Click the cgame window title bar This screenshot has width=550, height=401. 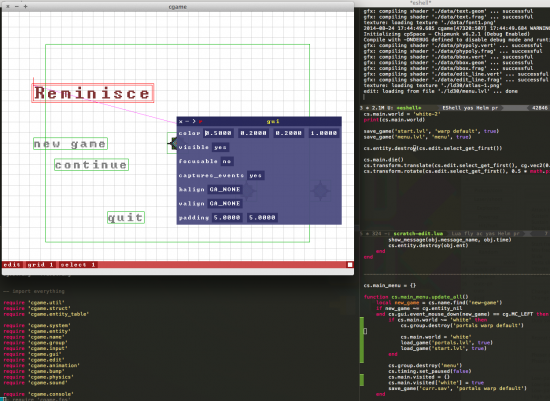pyautogui.click(x=178, y=7)
